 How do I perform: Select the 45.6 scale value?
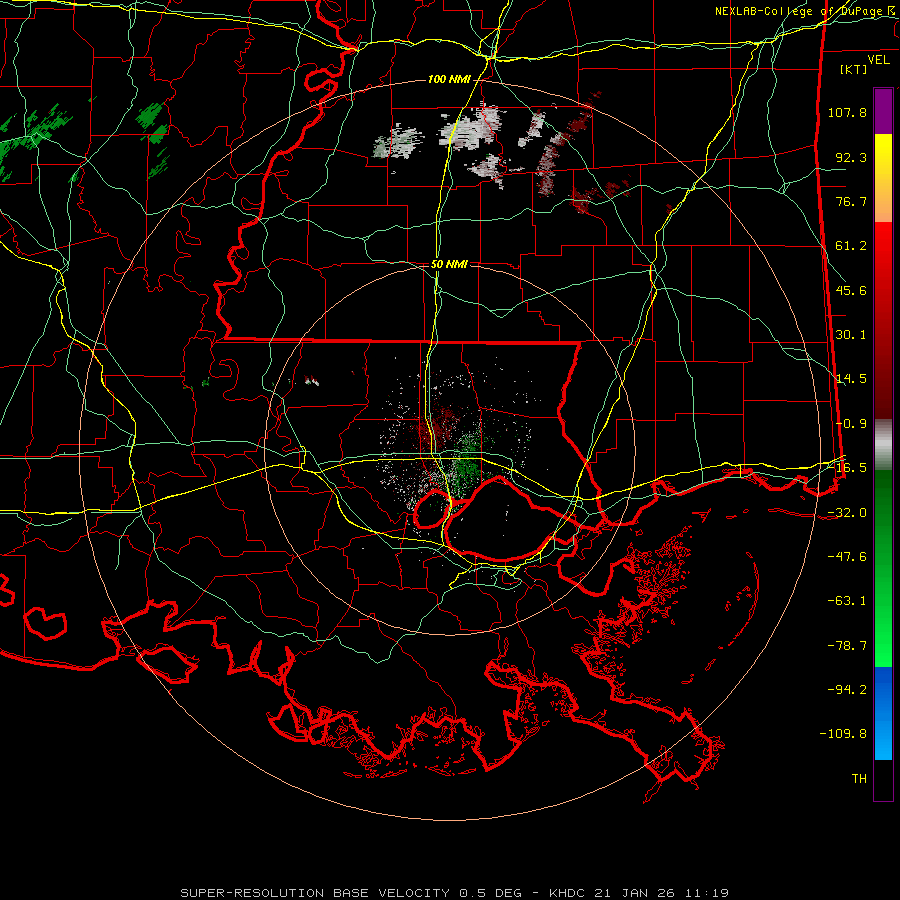pos(851,290)
